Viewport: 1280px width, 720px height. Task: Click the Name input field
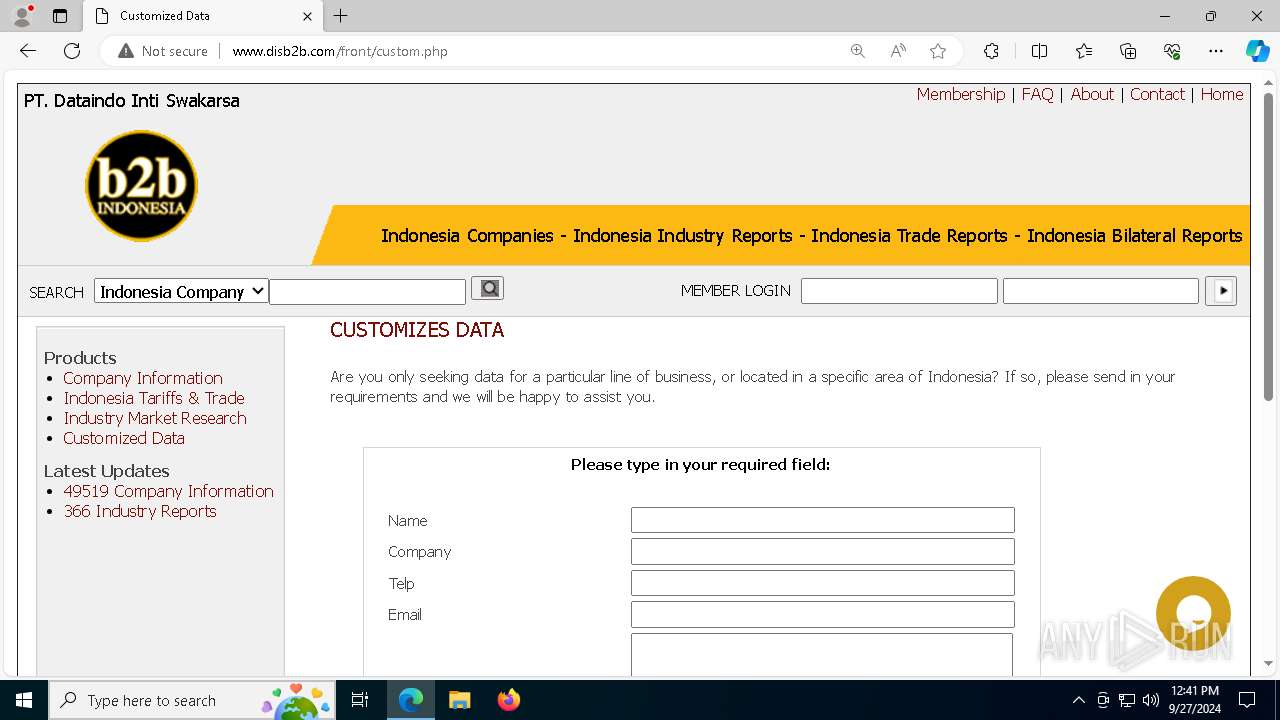pos(823,520)
